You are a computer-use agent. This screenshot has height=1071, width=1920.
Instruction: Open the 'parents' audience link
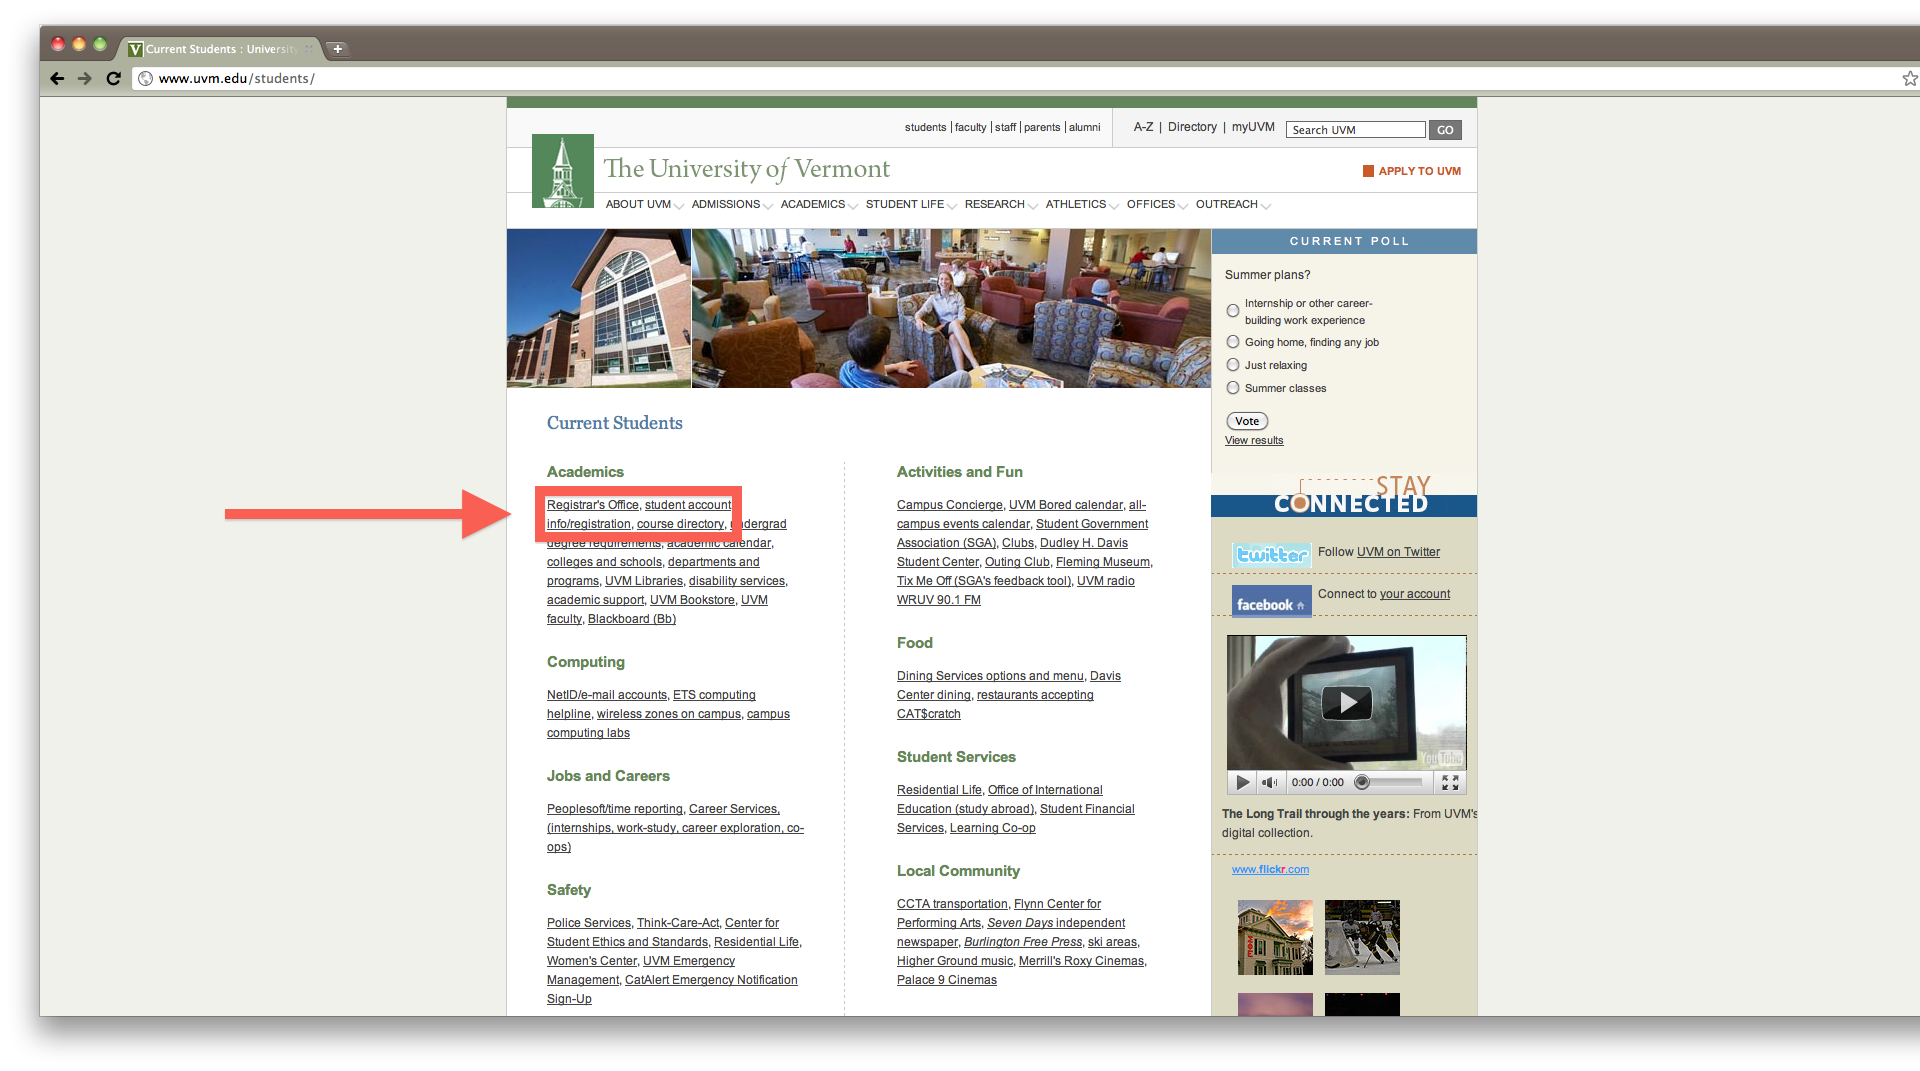tap(1042, 127)
